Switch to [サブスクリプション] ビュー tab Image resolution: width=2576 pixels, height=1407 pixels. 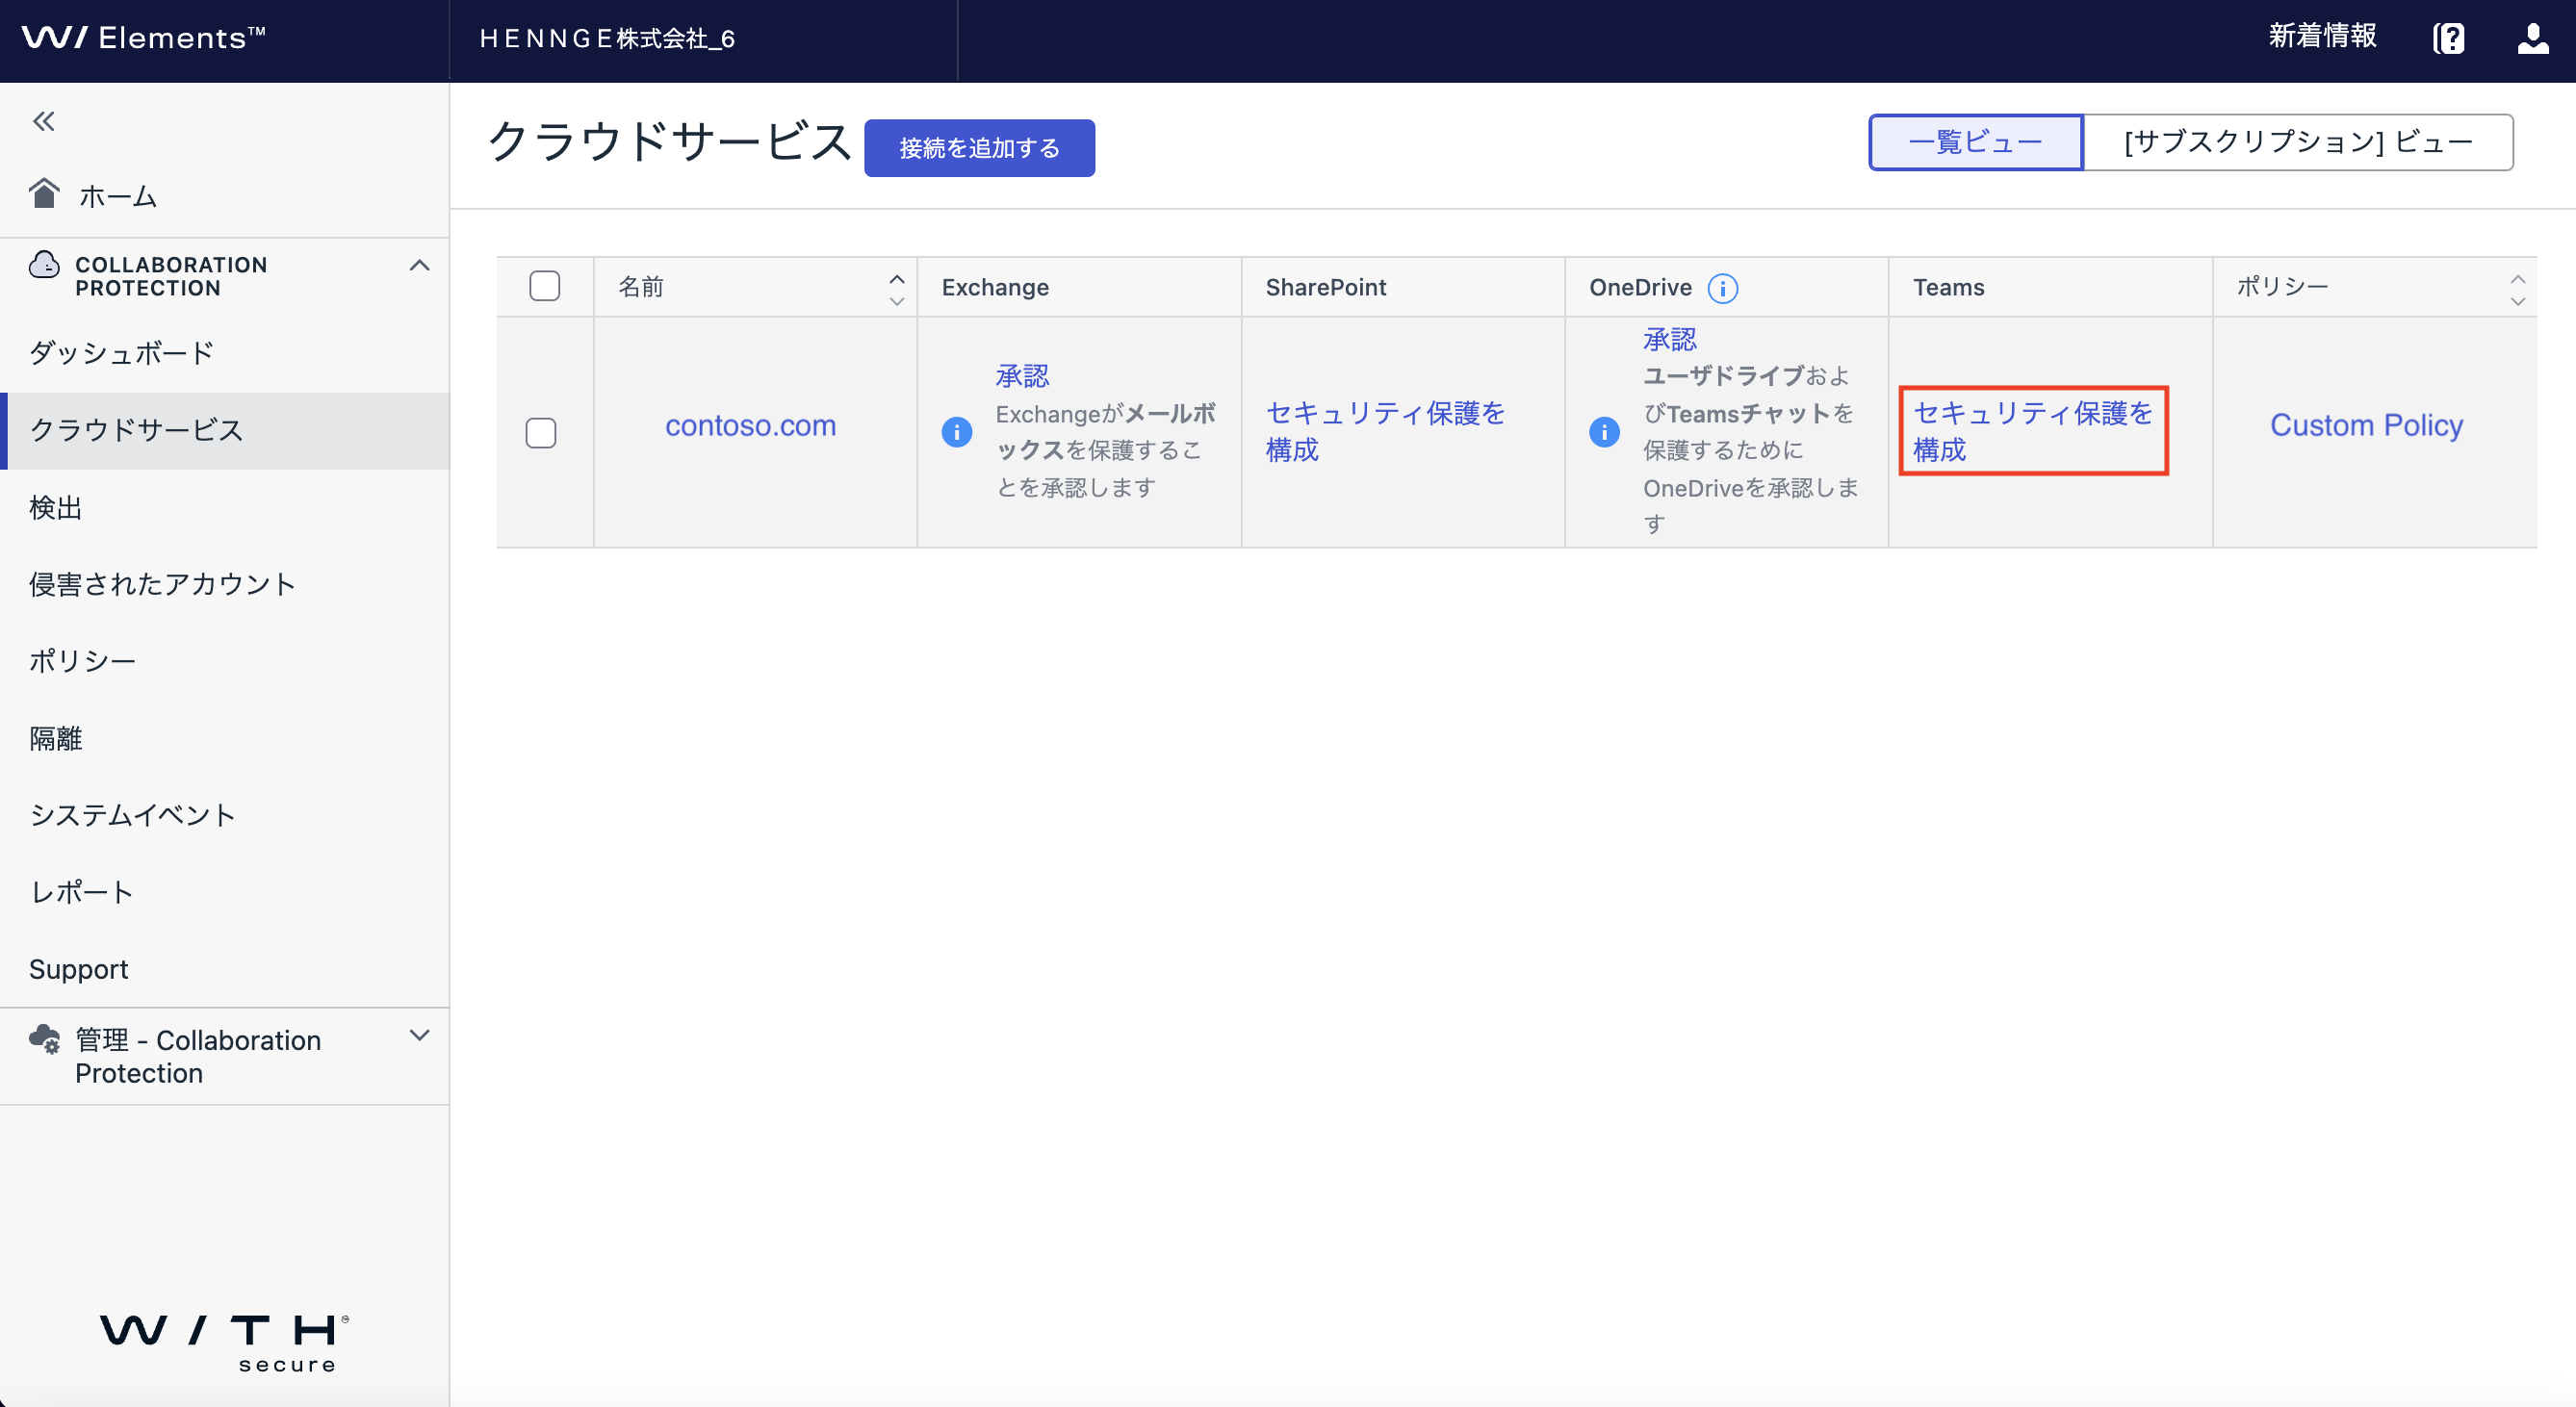[2298, 142]
